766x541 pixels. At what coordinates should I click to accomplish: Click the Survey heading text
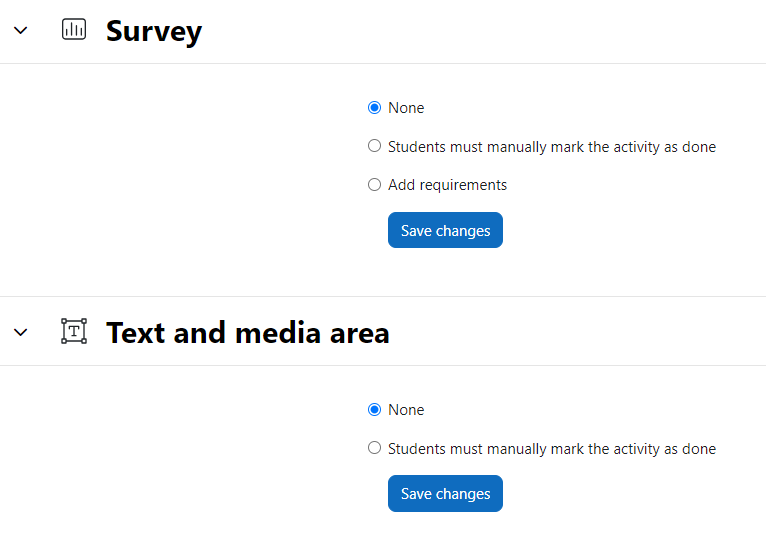[x=154, y=31]
